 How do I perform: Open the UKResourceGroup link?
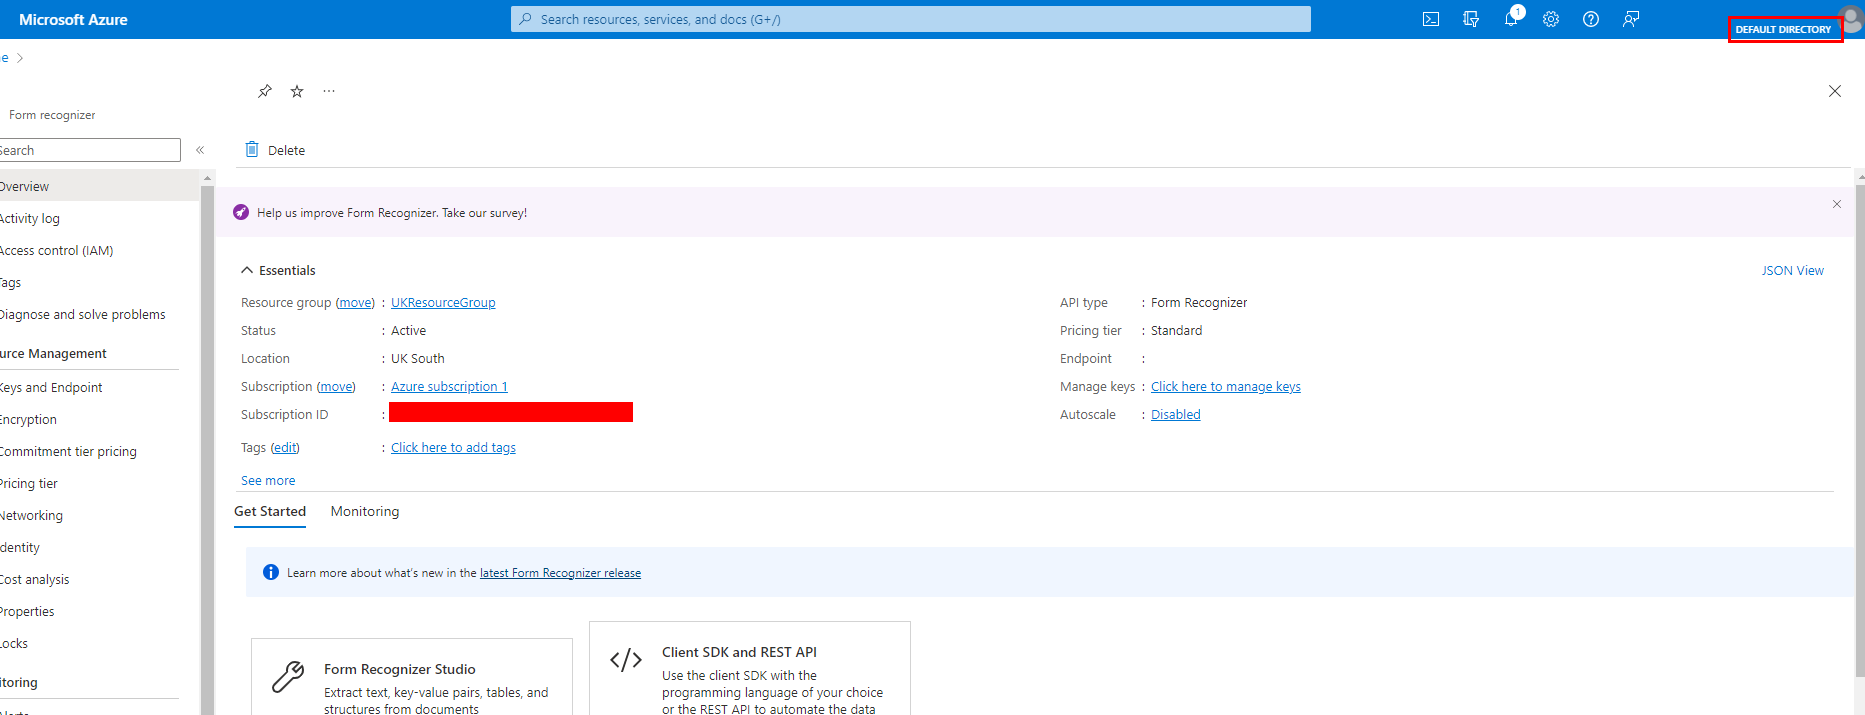443,302
